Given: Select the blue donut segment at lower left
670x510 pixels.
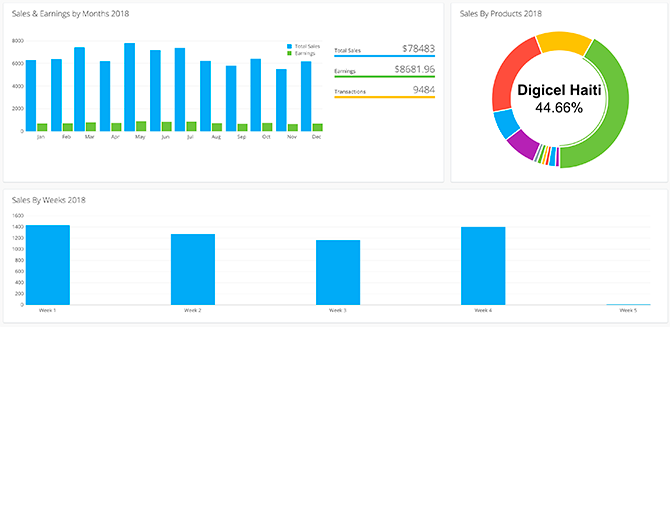Looking at the screenshot, I should click(505, 124).
